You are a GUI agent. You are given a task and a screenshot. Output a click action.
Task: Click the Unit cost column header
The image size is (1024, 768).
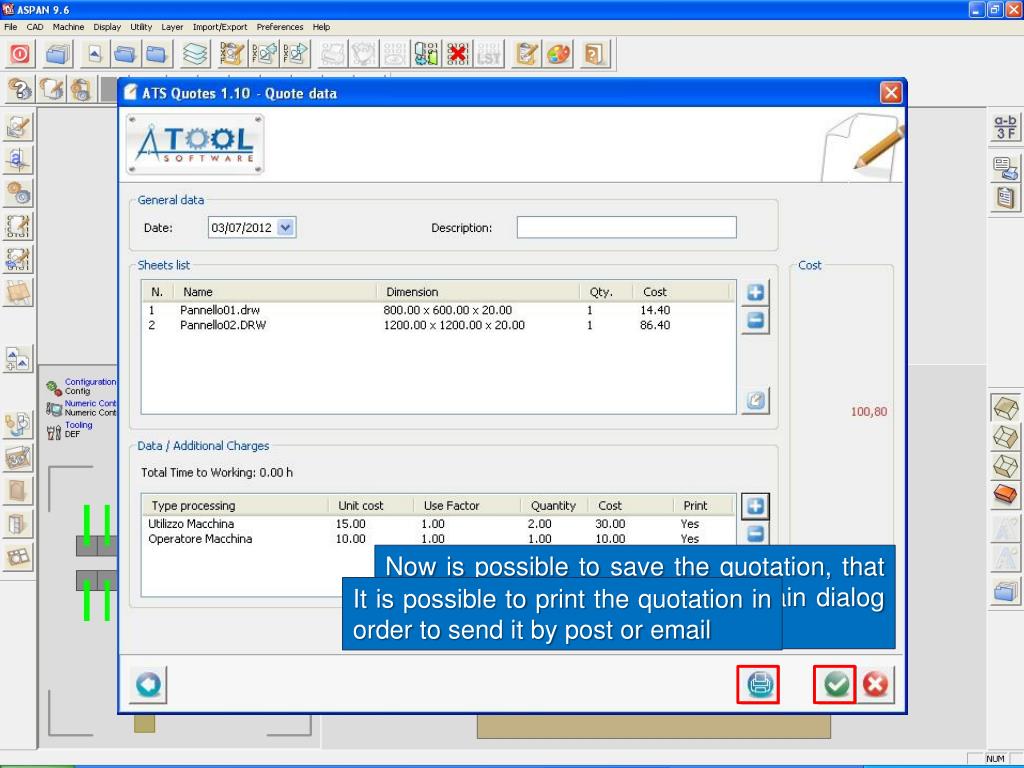click(371, 505)
